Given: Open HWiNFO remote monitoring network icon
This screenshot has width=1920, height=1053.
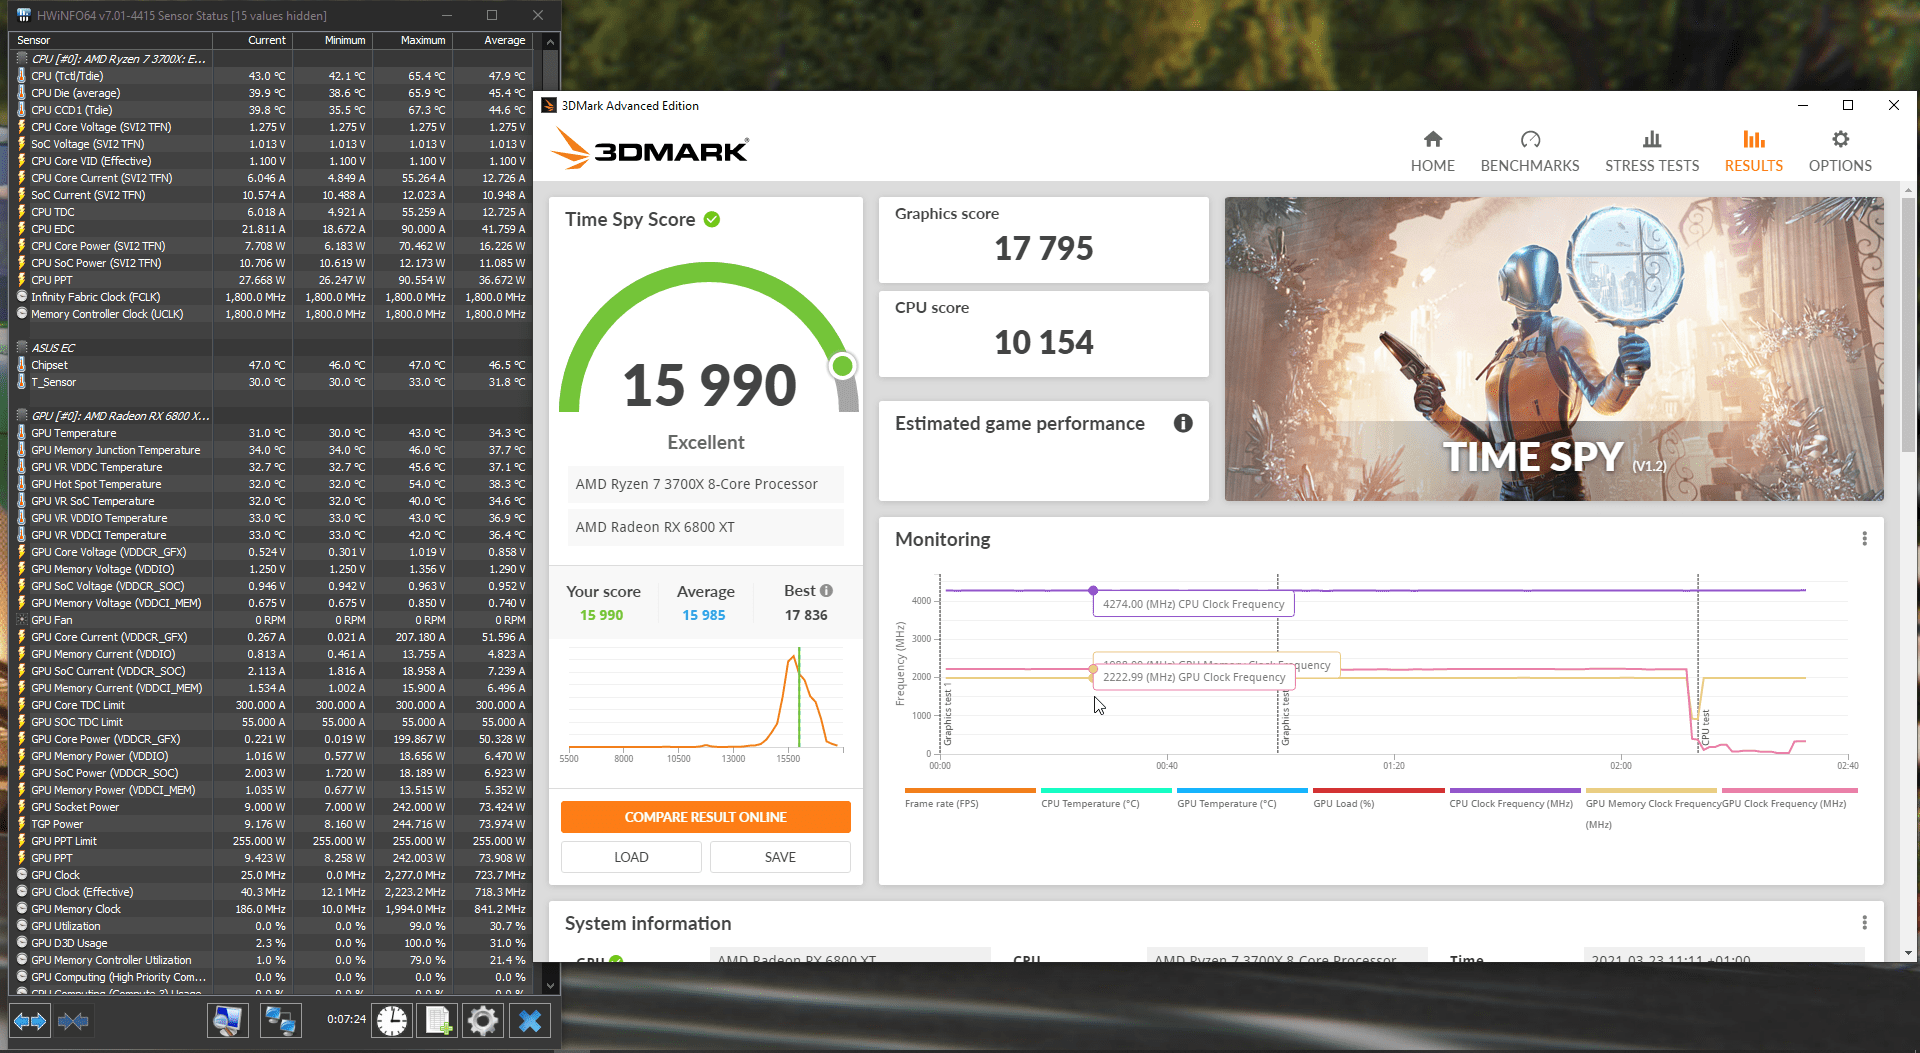Looking at the screenshot, I should click(280, 1021).
